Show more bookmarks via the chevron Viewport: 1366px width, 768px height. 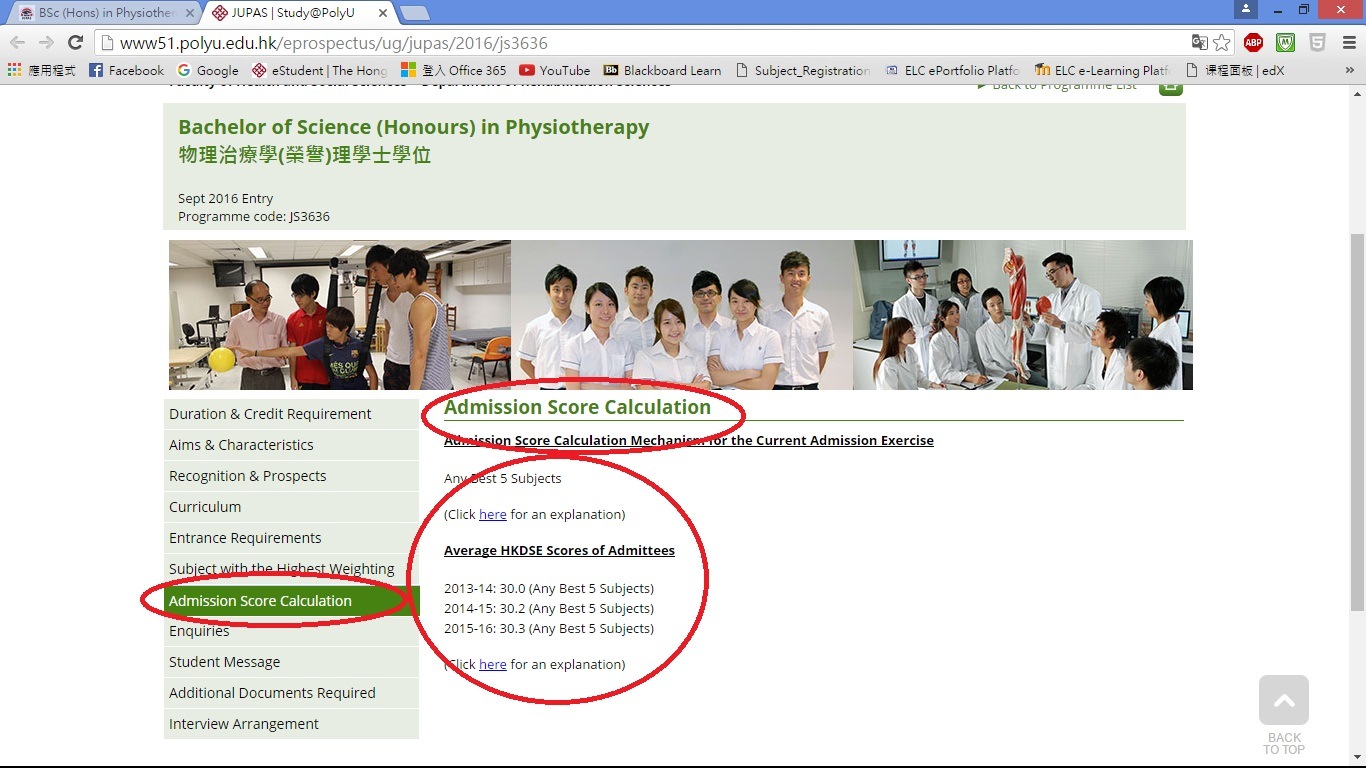coord(1349,70)
